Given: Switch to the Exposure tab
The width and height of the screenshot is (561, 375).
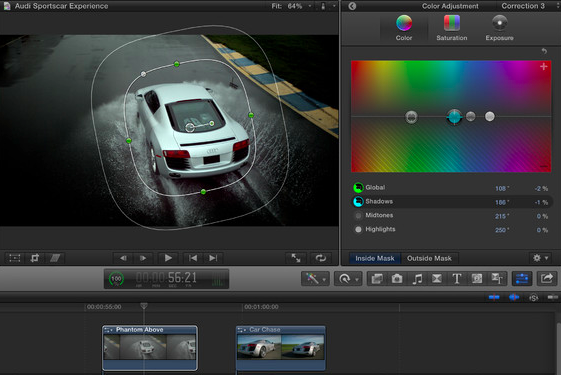Looking at the screenshot, I should click(x=499, y=28).
